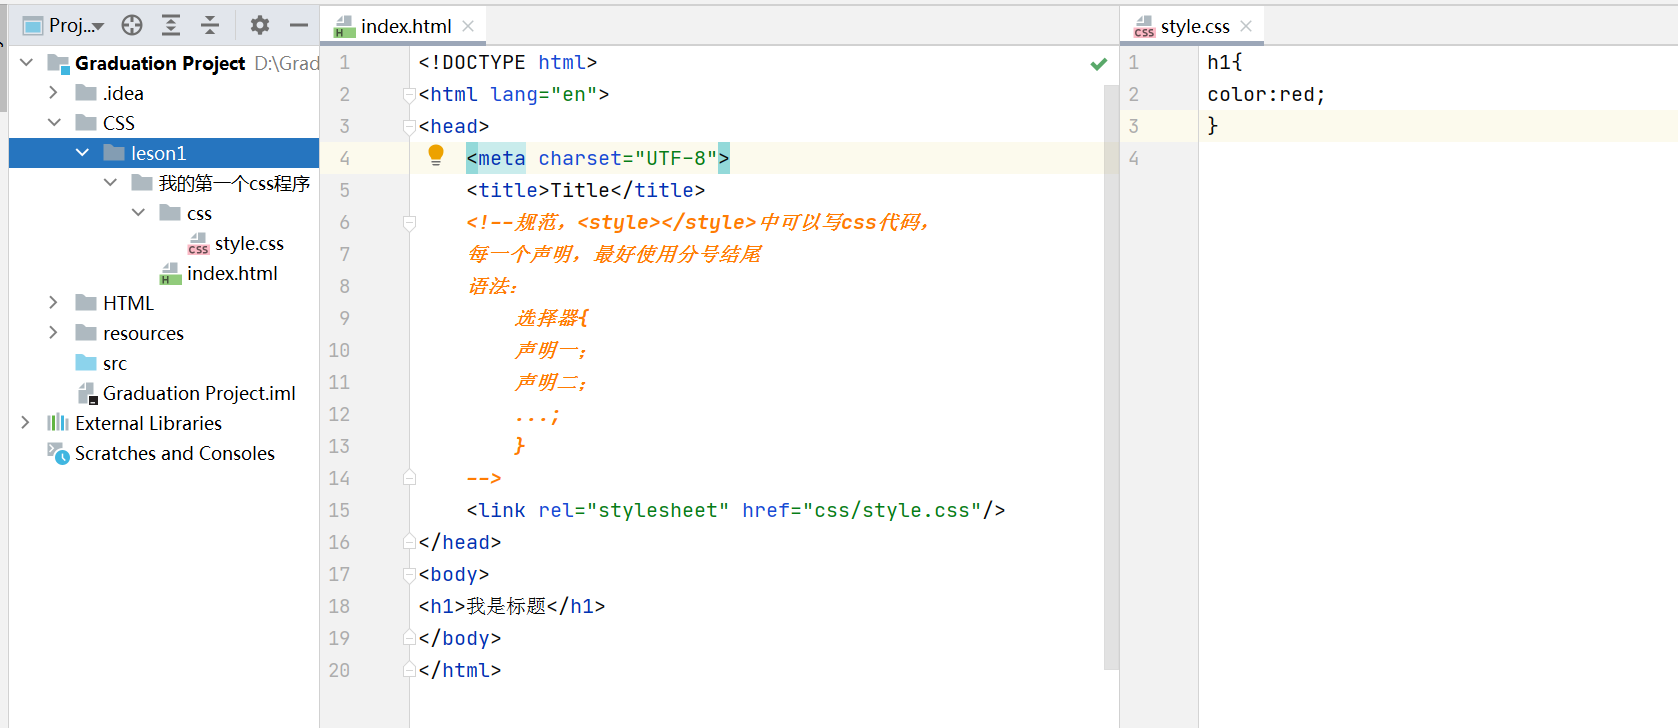
Task: Open the project panel settings gear
Action: (260, 25)
